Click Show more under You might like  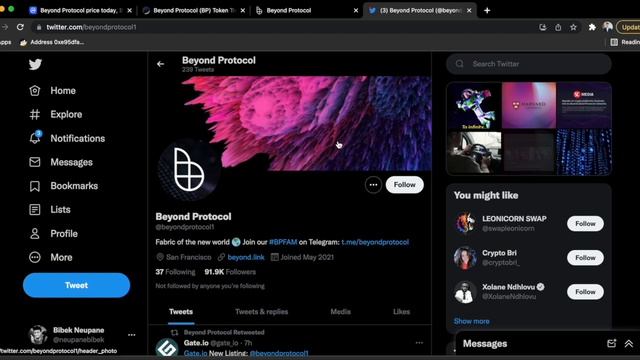pos(471,321)
